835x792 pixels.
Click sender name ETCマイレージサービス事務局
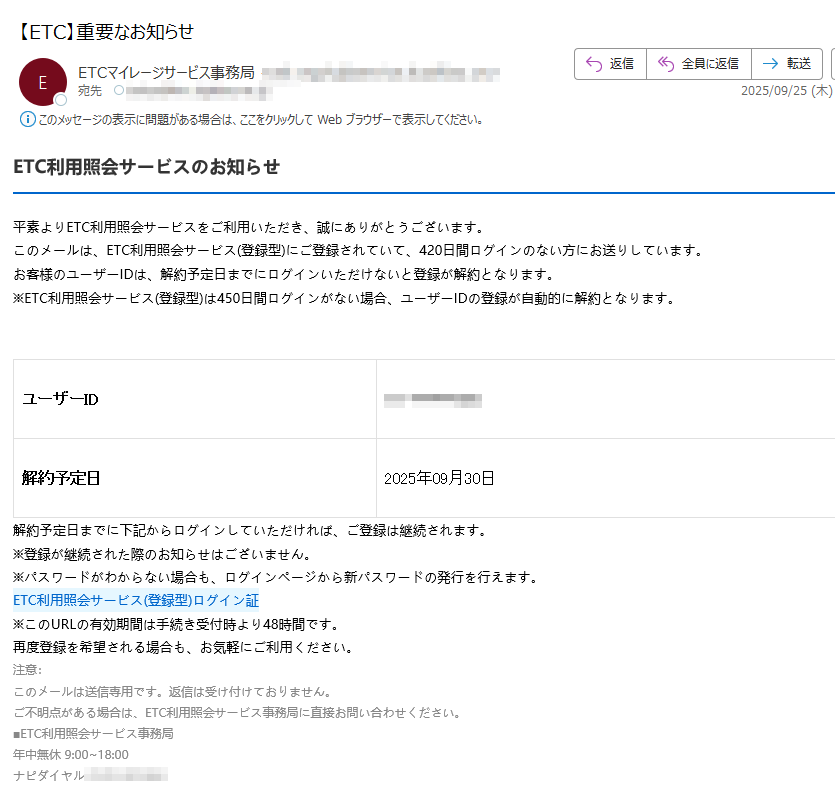point(165,72)
